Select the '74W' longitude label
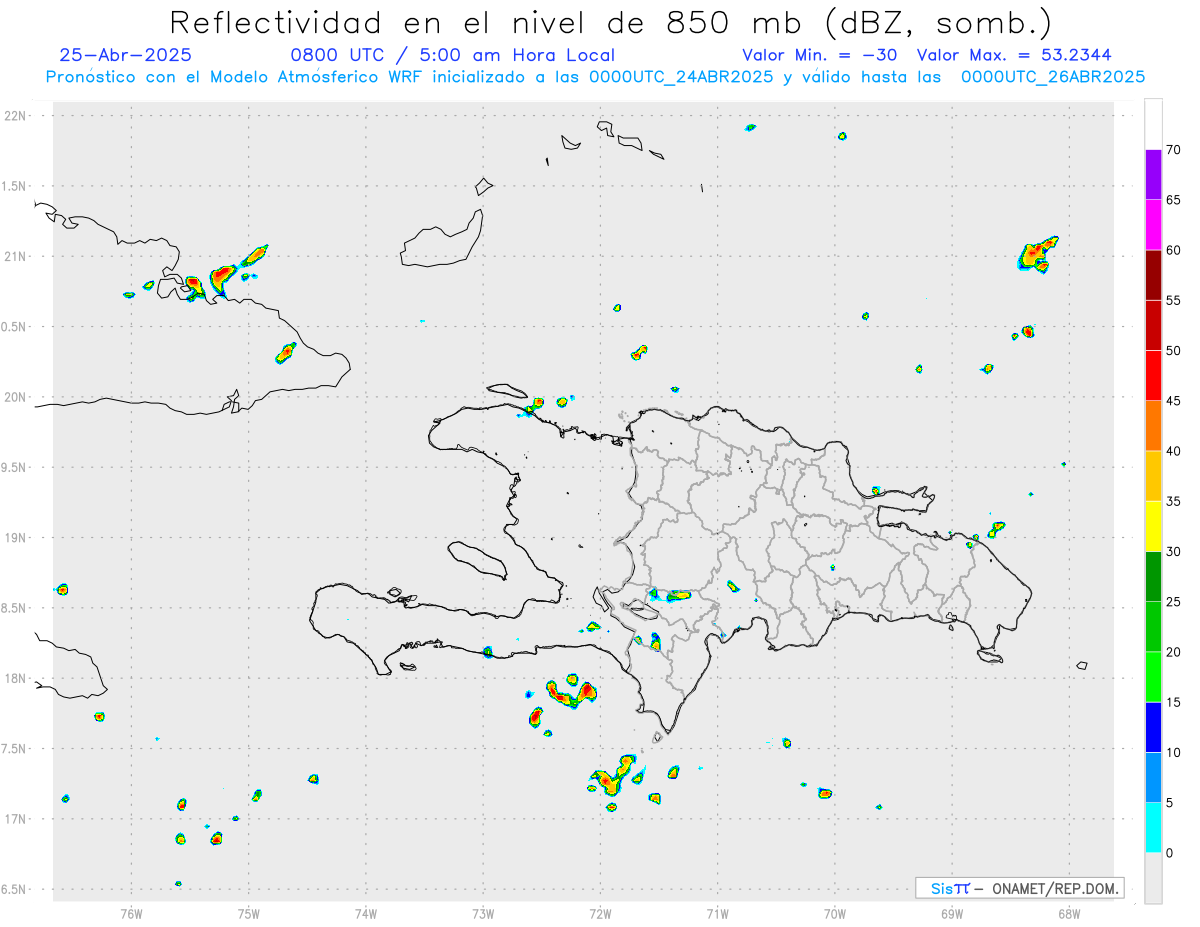The width and height of the screenshot is (1200, 927). [366, 914]
